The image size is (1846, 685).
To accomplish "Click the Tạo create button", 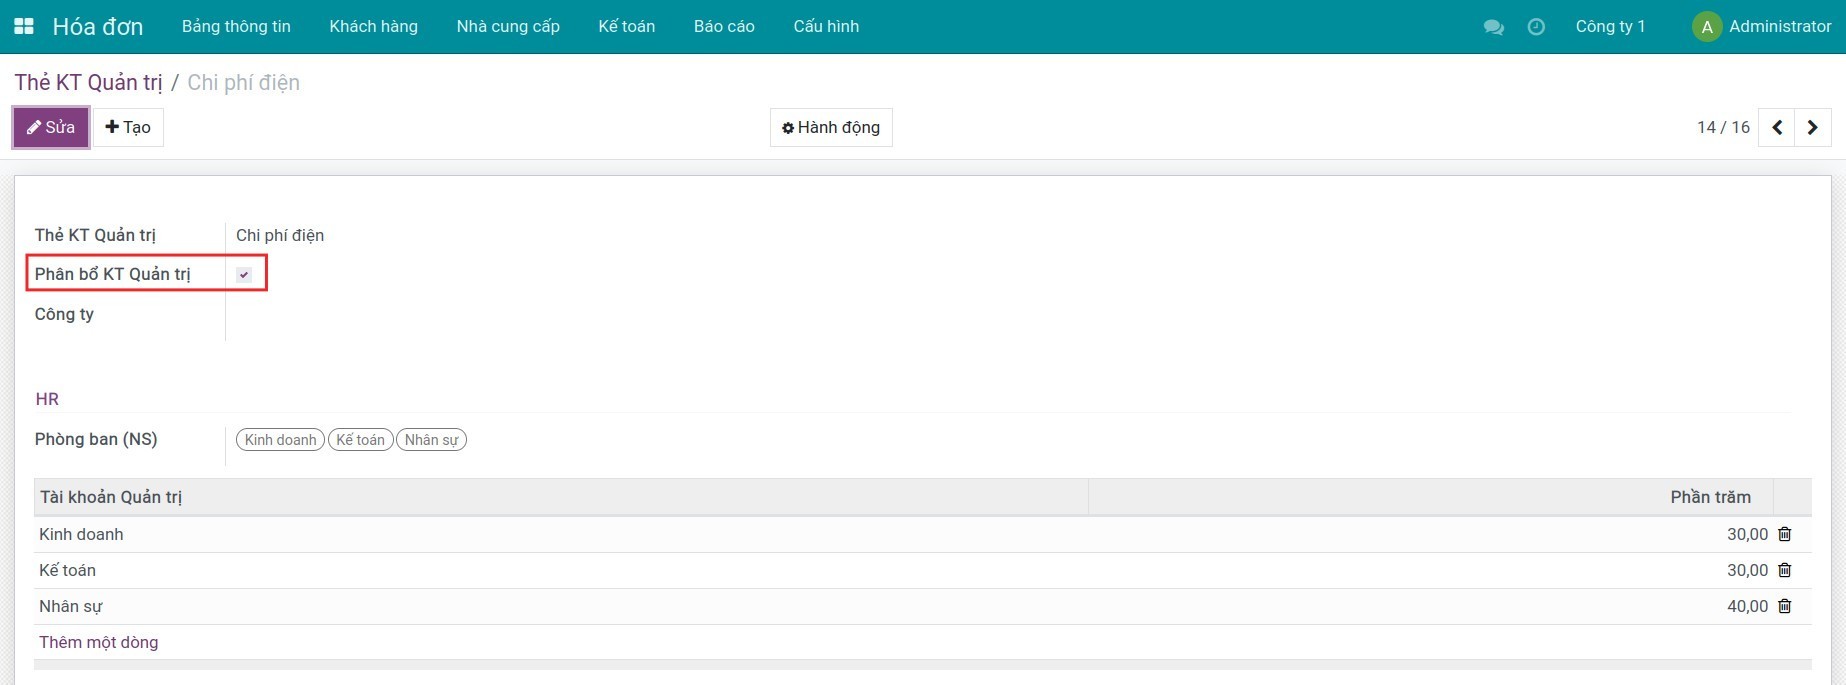I will 128,127.
